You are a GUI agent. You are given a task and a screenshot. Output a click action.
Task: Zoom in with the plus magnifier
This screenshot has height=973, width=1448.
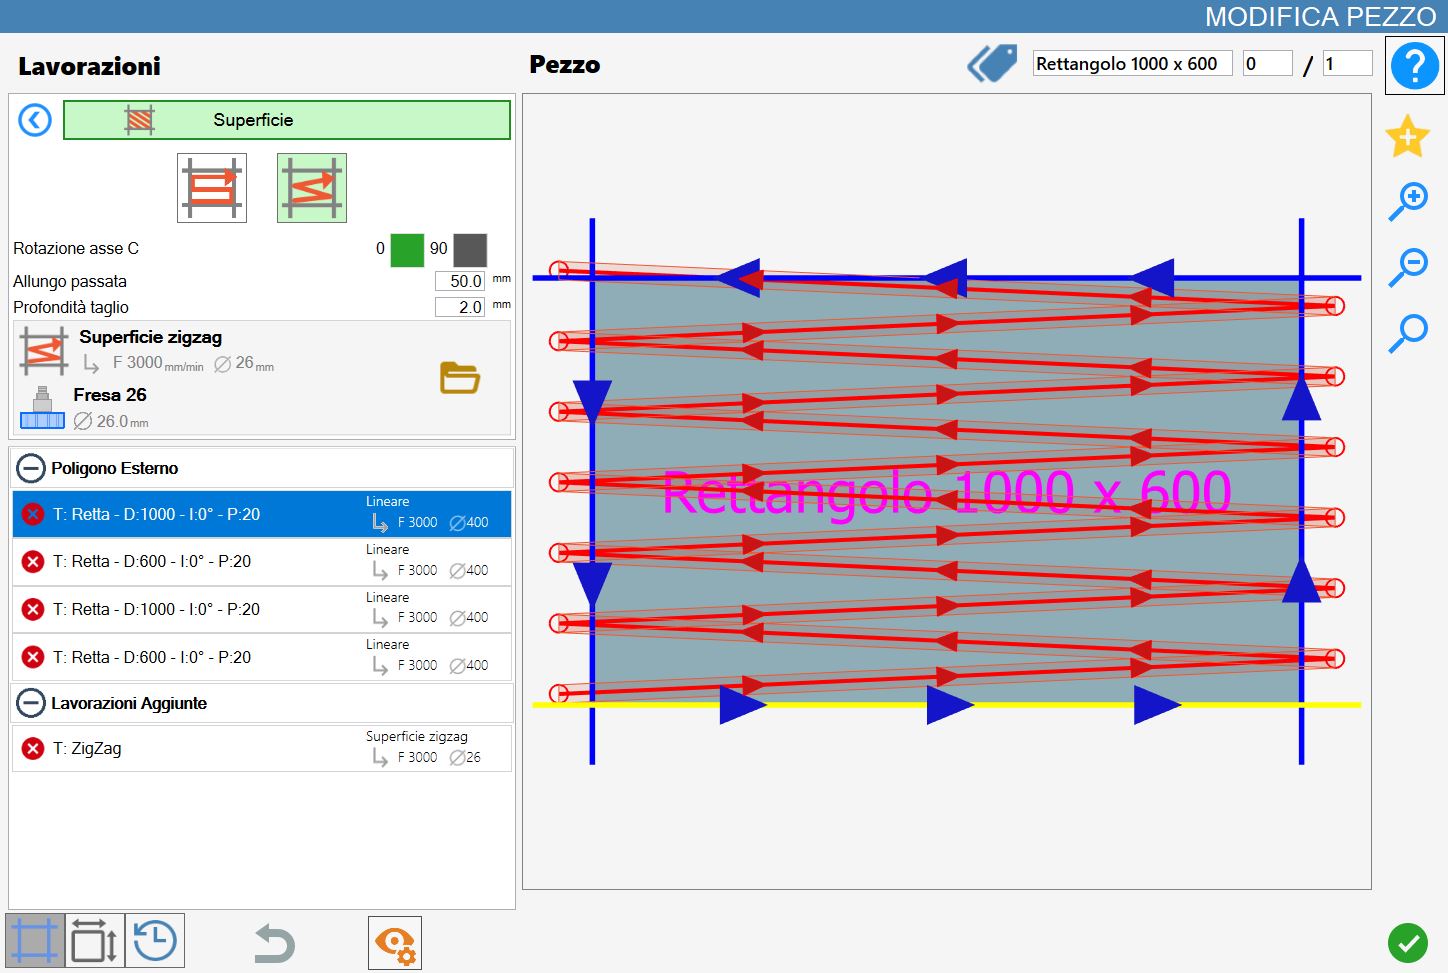click(1408, 201)
